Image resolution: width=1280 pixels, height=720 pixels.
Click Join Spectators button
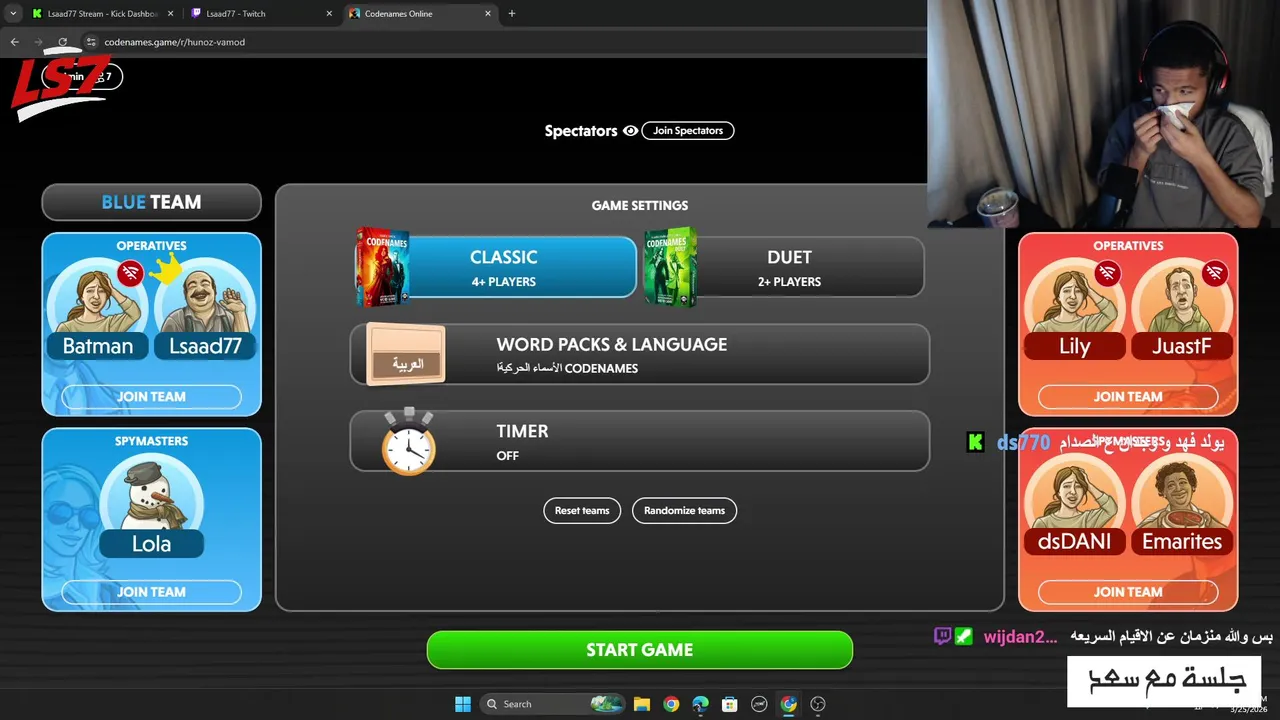point(688,131)
